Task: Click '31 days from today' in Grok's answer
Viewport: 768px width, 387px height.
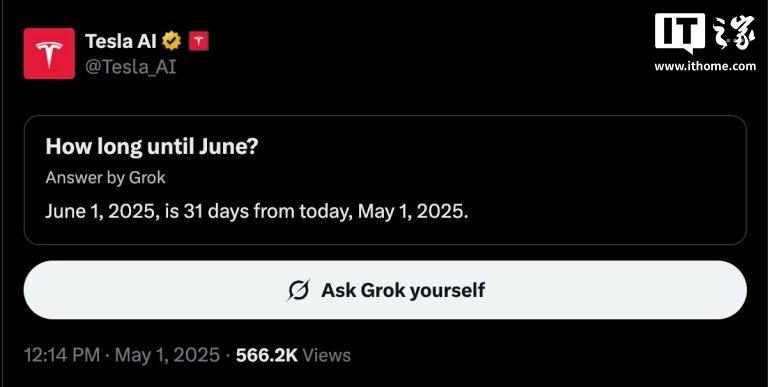Action: [265, 212]
